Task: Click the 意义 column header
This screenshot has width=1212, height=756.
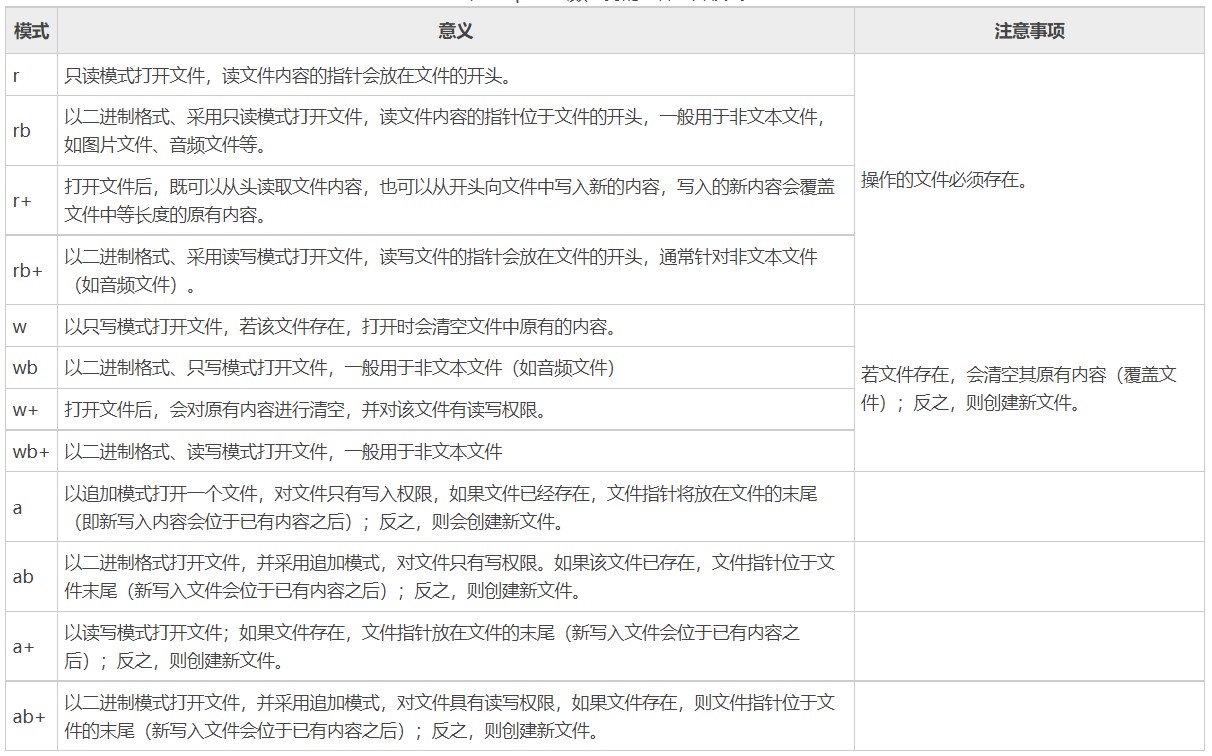Action: [x=455, y=31]
